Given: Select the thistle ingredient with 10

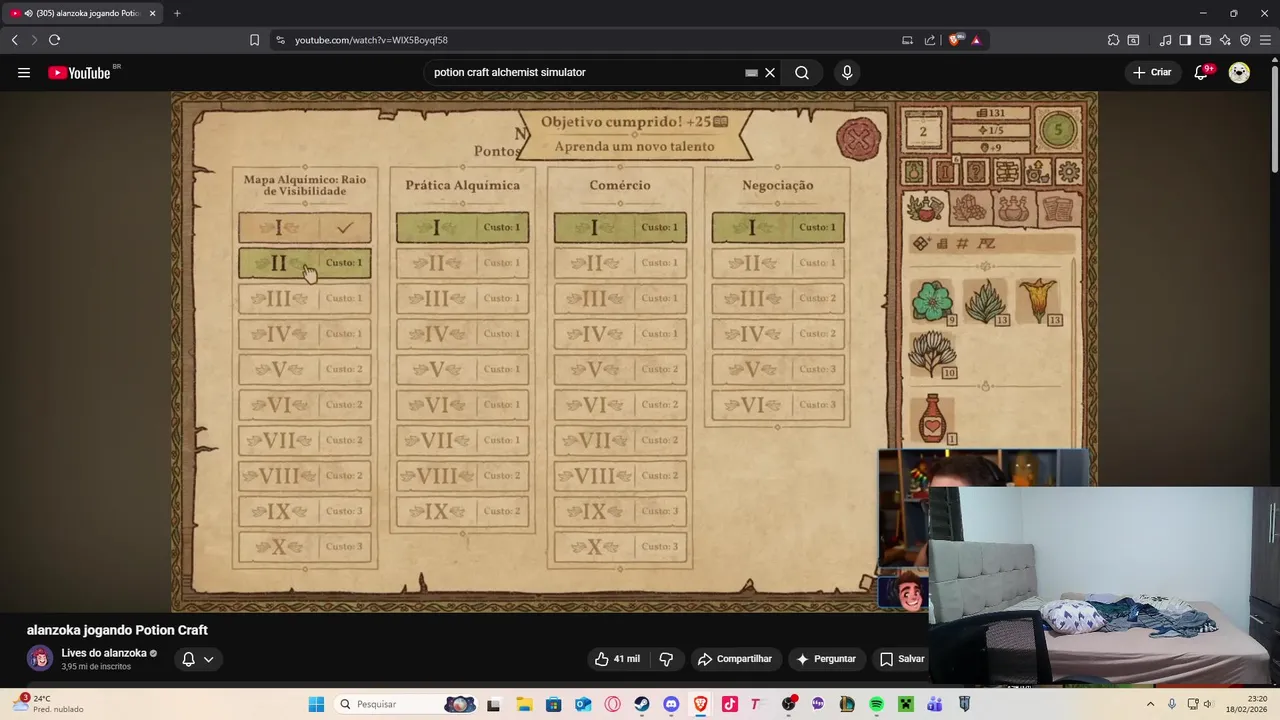Looking at the screenshot, I should [x=933, y=354].
